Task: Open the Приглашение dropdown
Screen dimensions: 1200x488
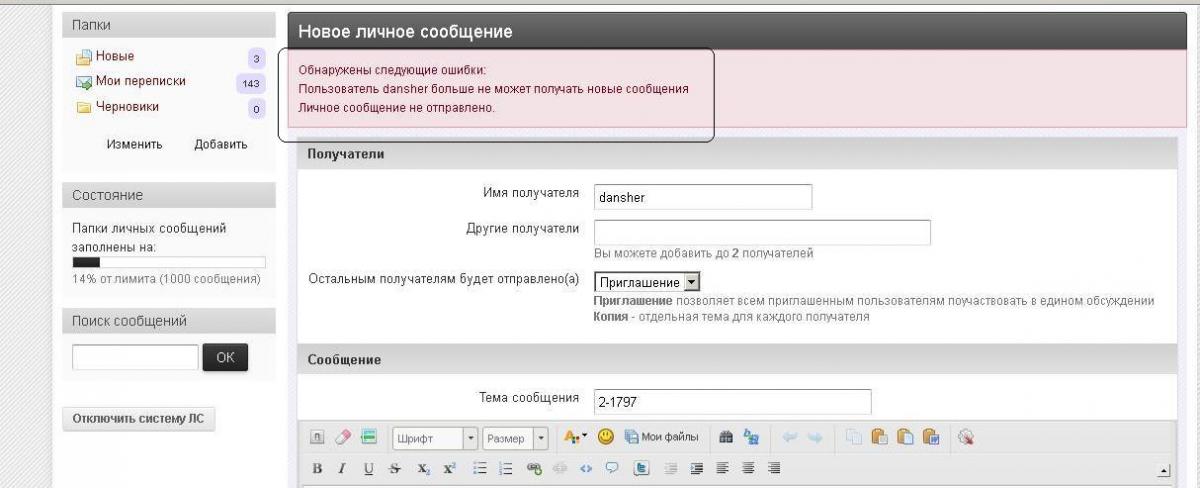Action: click(x=646, y=282)
